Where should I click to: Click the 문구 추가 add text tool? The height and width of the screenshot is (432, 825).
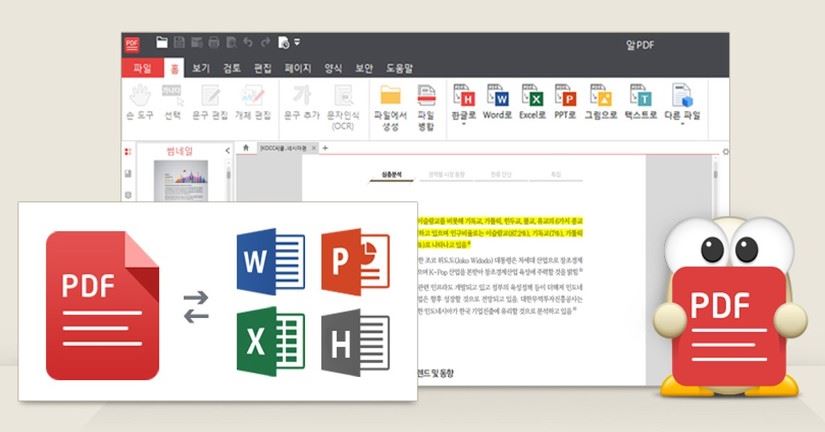click(301, 103)
